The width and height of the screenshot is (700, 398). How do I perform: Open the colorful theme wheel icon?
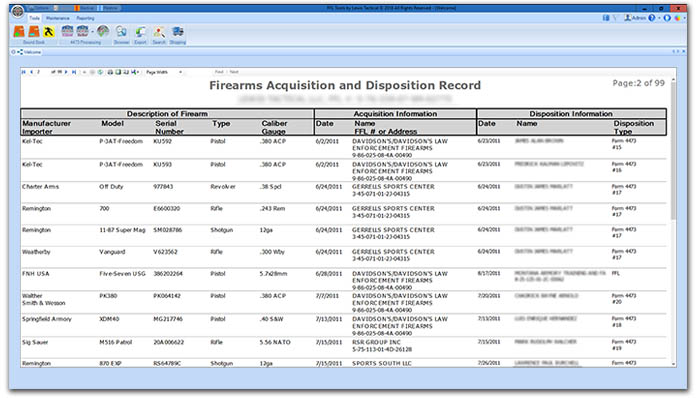click(678, 18)
